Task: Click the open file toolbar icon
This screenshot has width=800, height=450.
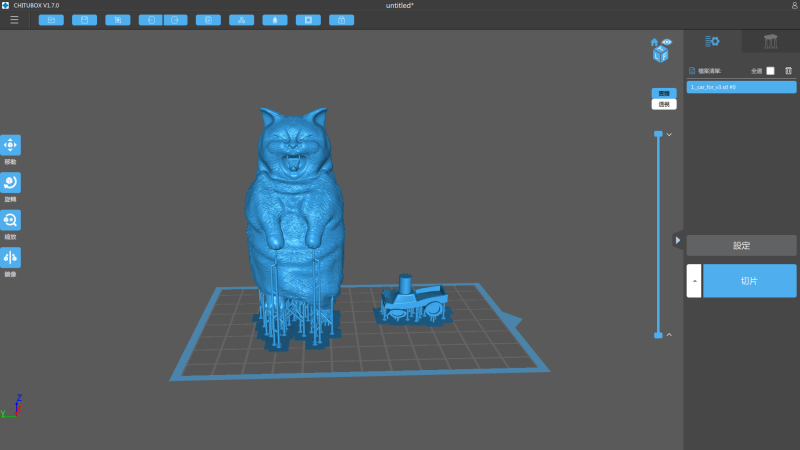Action: [50, 19]
